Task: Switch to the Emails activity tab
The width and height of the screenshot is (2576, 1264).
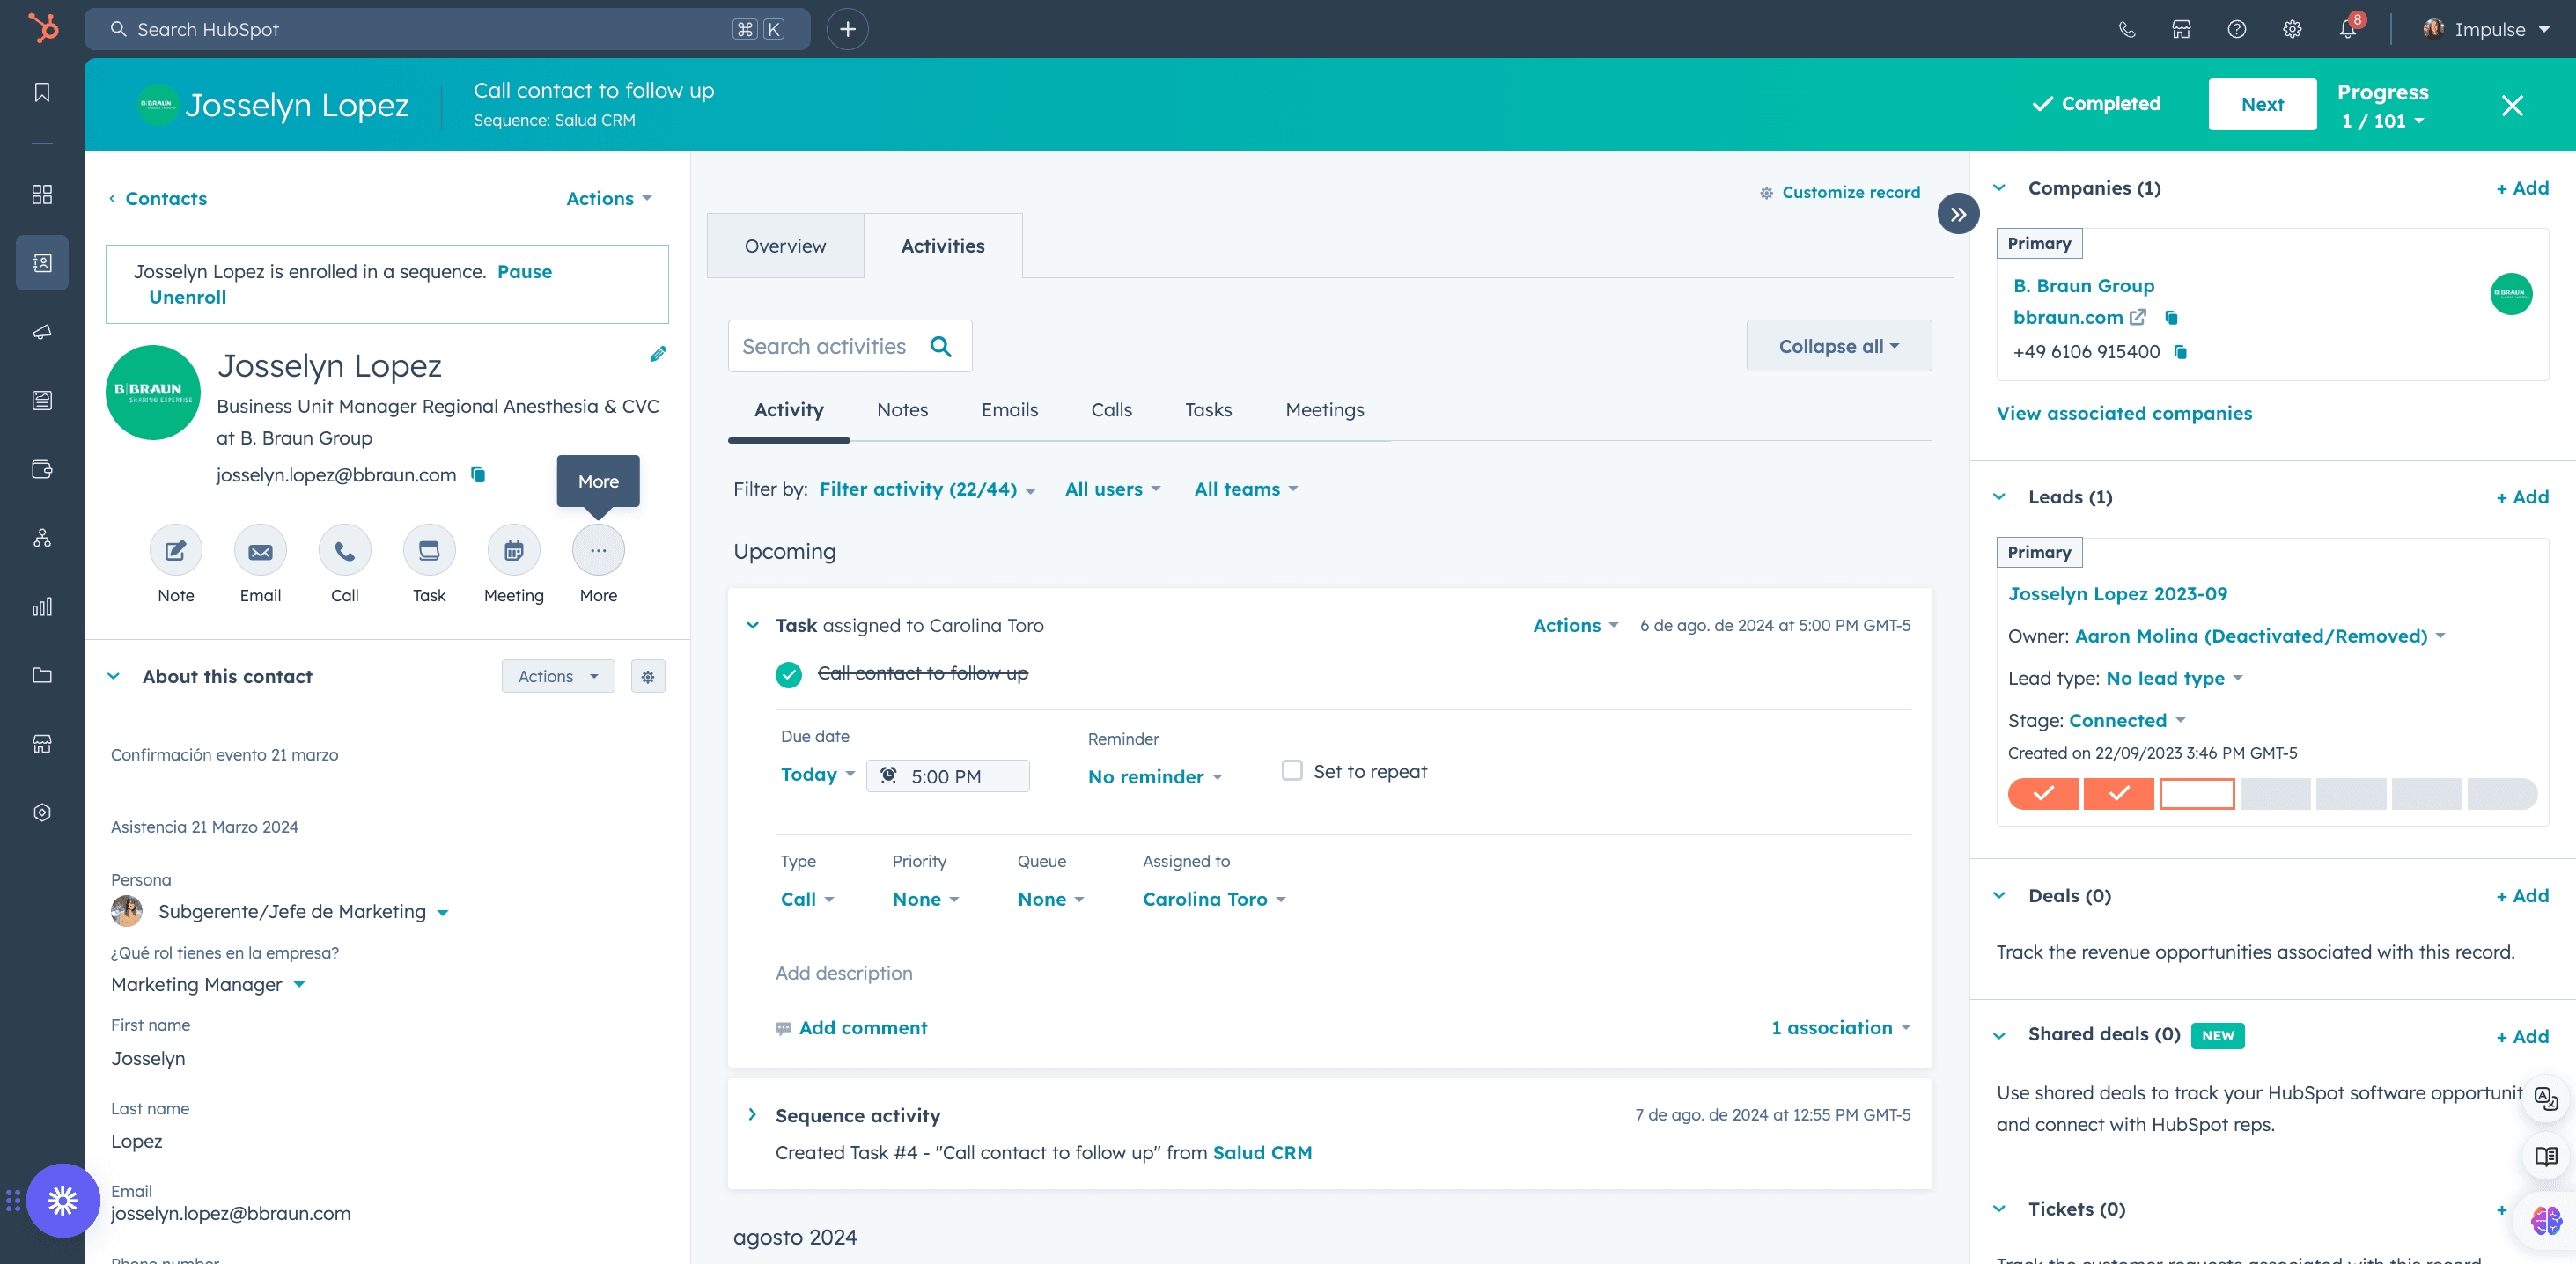Action: point(1009,410)
